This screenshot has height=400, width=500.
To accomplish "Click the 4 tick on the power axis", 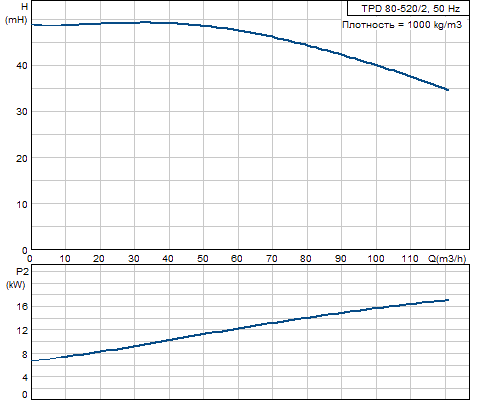I will [25, 378].
